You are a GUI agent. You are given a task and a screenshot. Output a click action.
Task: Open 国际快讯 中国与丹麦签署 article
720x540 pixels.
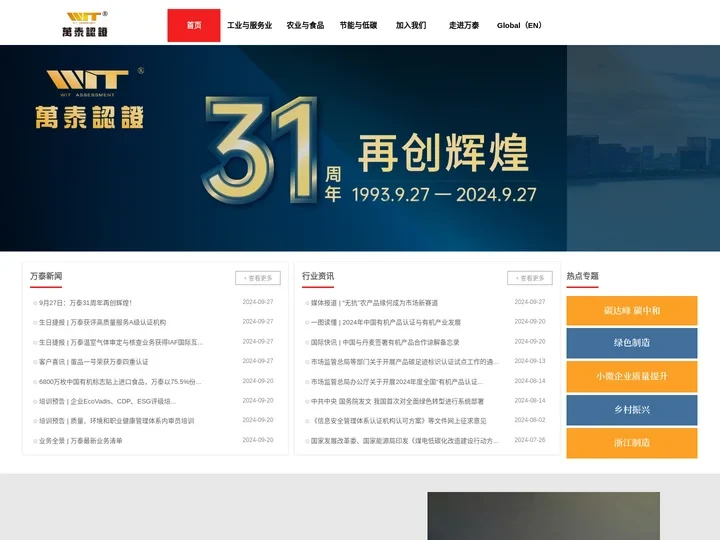pos(385,342)
